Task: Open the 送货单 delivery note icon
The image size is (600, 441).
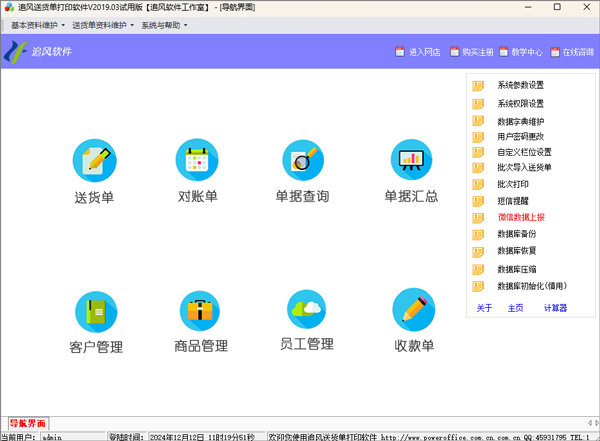Action: [x=95, y=161]
